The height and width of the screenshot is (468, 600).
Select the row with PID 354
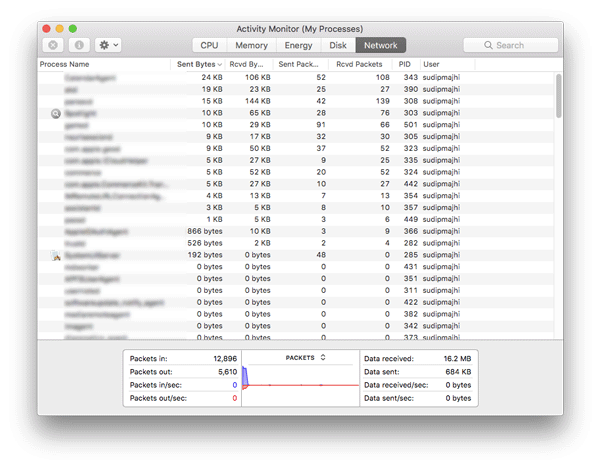coord(296,196)
